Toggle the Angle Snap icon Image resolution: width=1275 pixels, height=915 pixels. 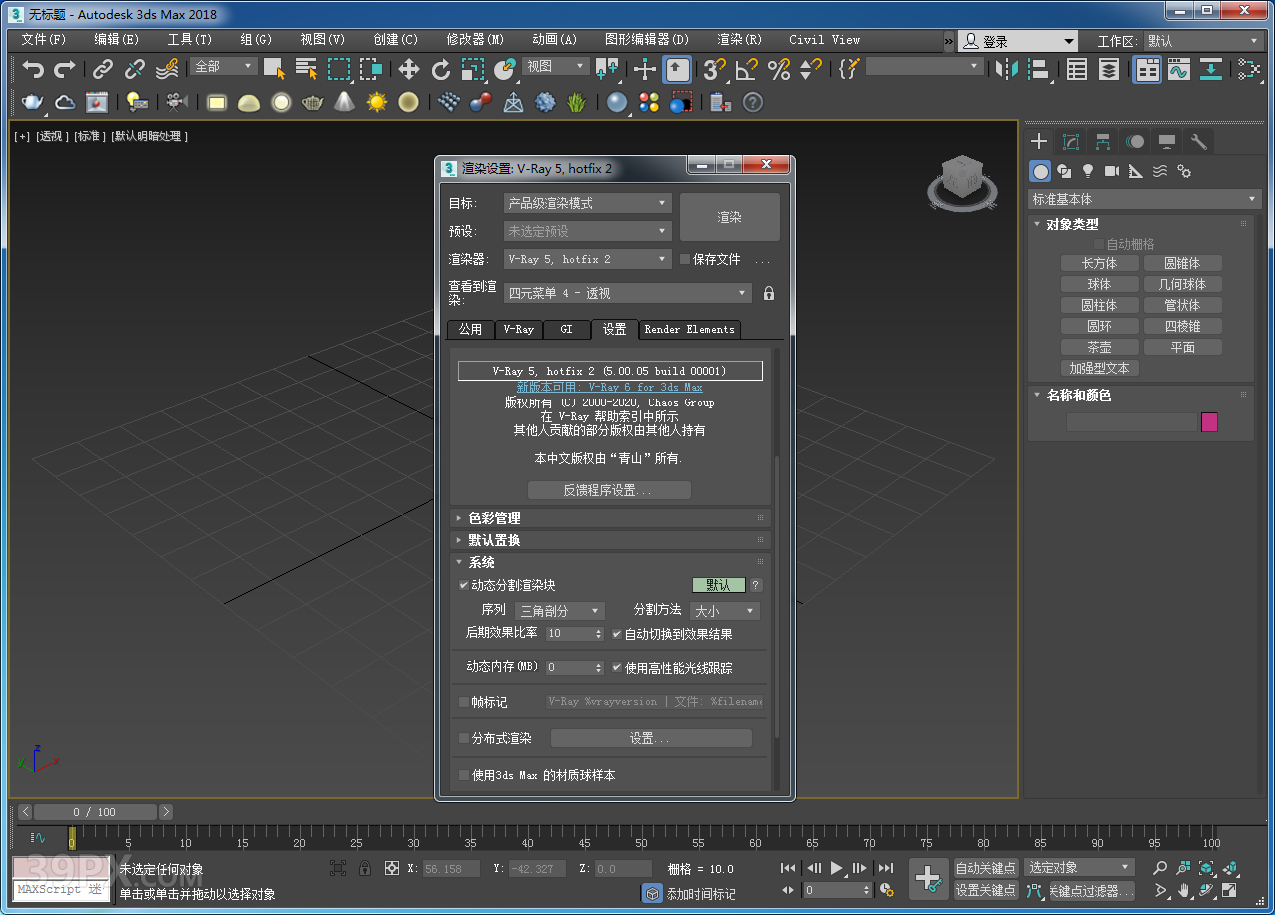746,69
